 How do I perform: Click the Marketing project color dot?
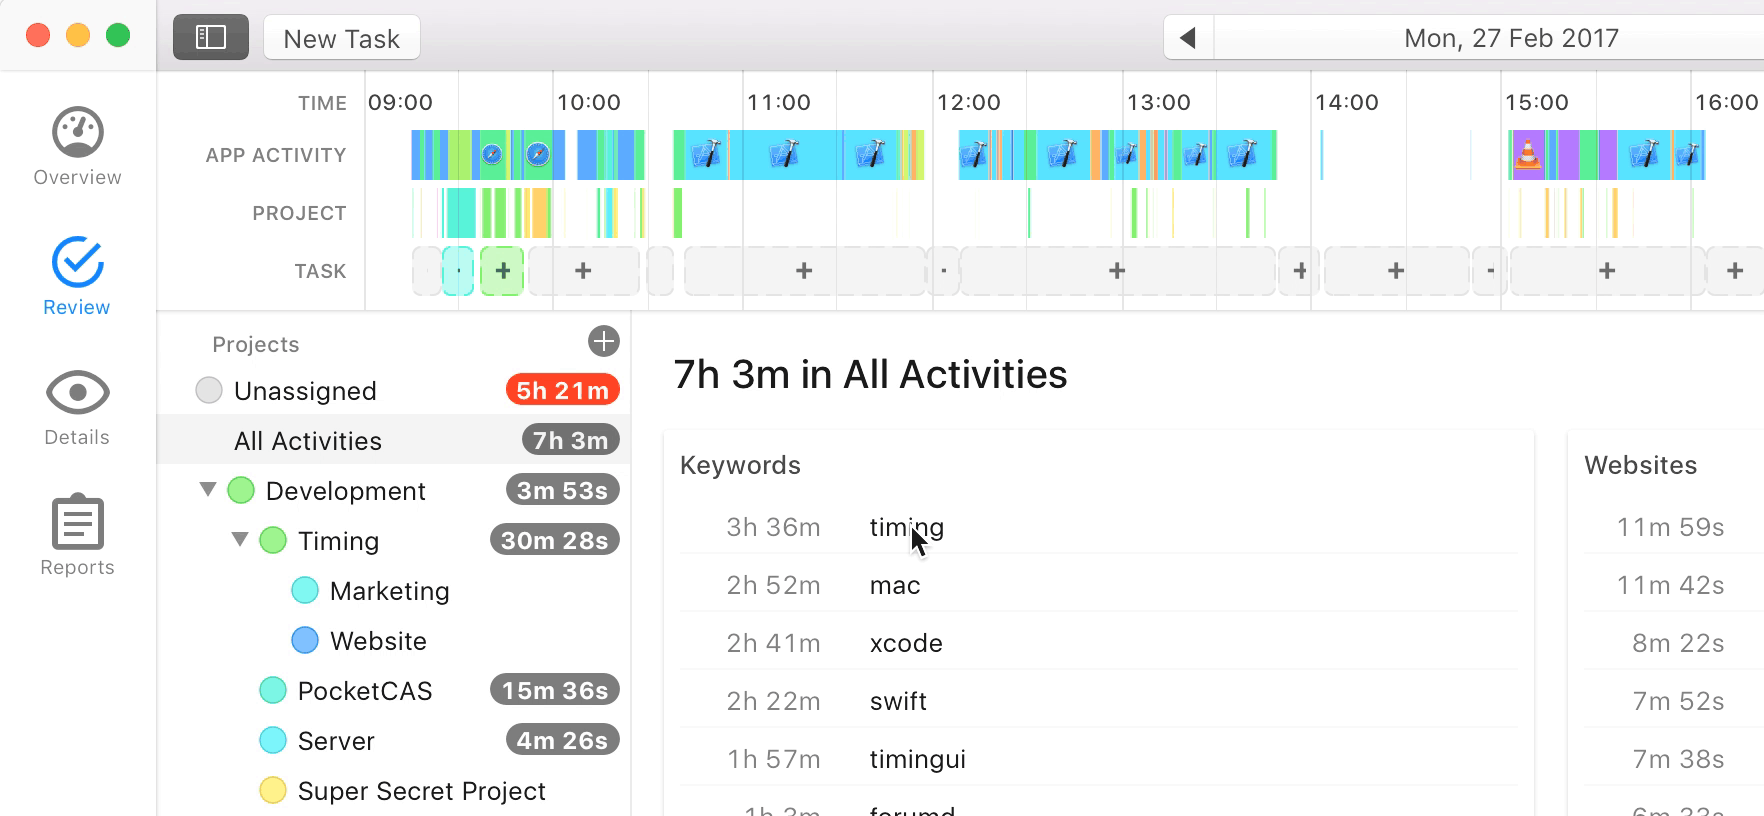305,591
